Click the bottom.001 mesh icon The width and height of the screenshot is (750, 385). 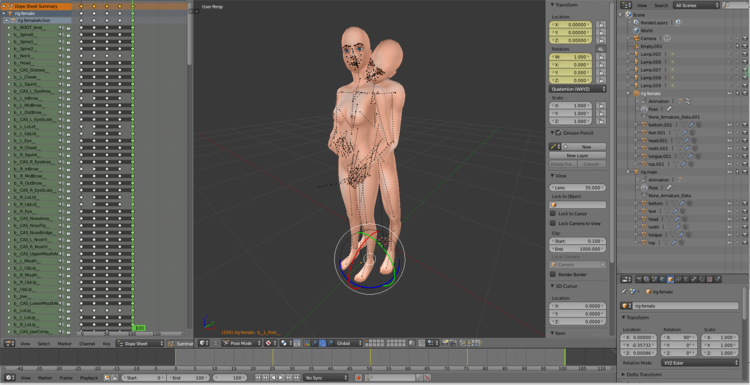(644, 125)
